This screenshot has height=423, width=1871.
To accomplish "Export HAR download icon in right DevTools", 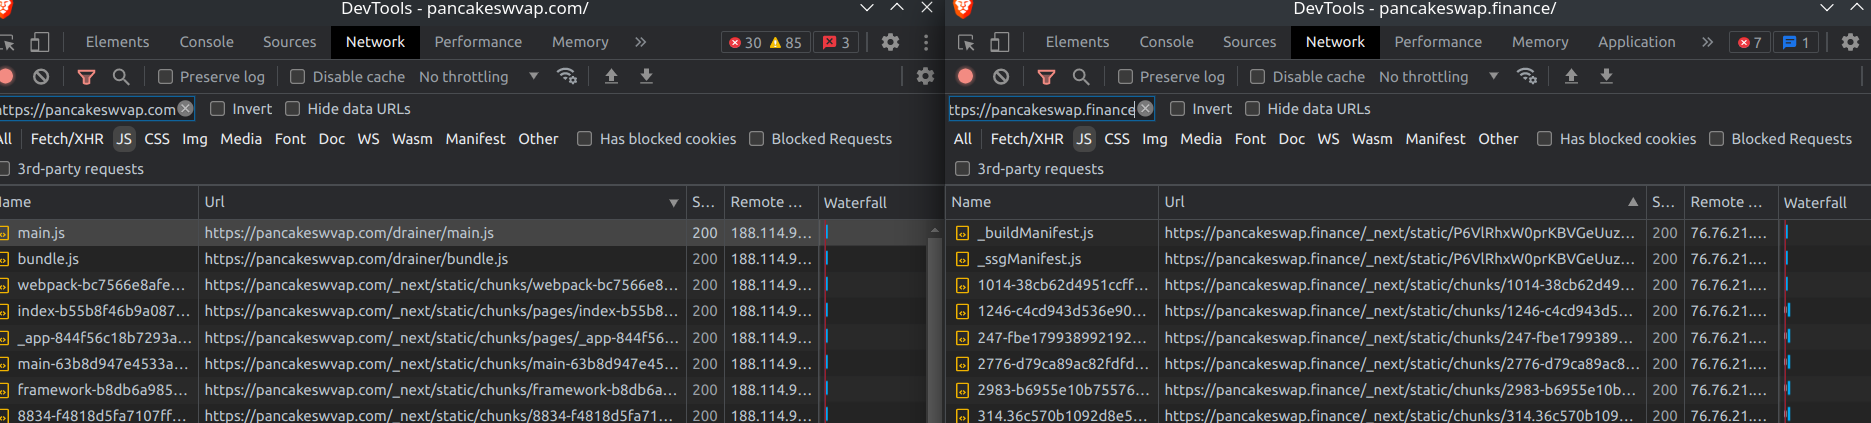I will pyautogui.click(x=1606, y=76).
